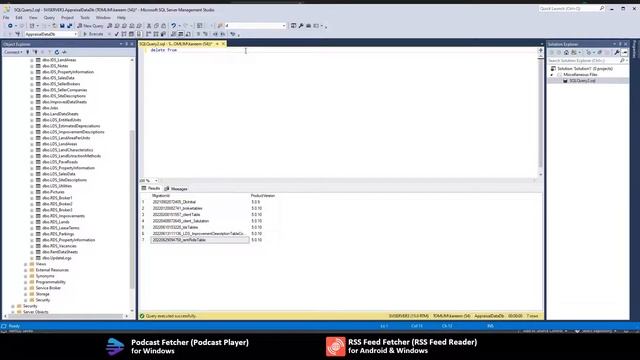The height and width of the screenshot is (360, 640).
Task: Switch to the Results tab
Action: pos(151,189)
